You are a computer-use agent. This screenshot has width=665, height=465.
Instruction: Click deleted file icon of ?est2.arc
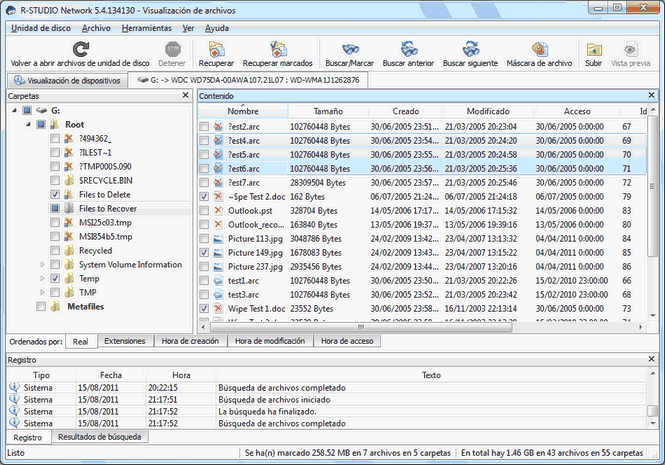tap(218, 126)
